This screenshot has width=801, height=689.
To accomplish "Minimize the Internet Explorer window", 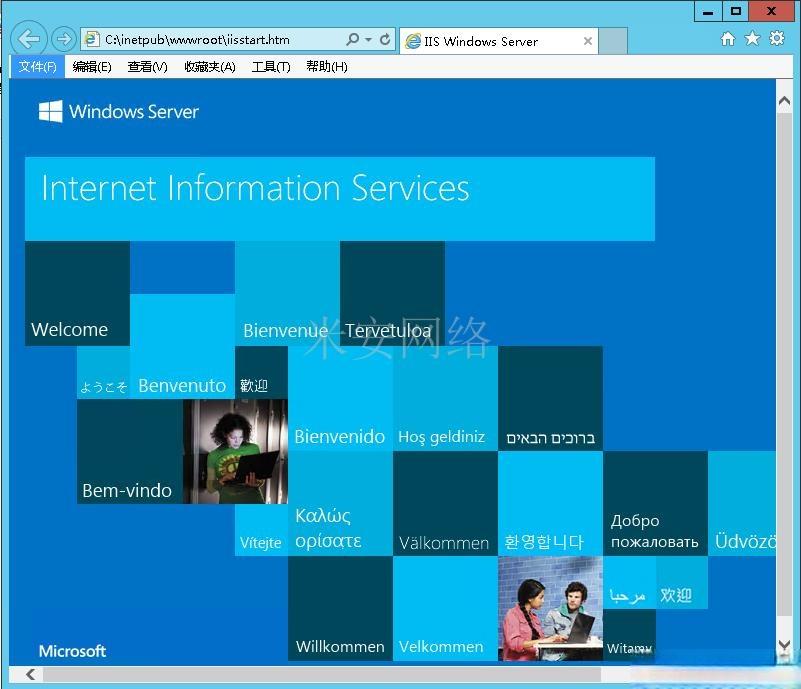I will click(708, 11).
